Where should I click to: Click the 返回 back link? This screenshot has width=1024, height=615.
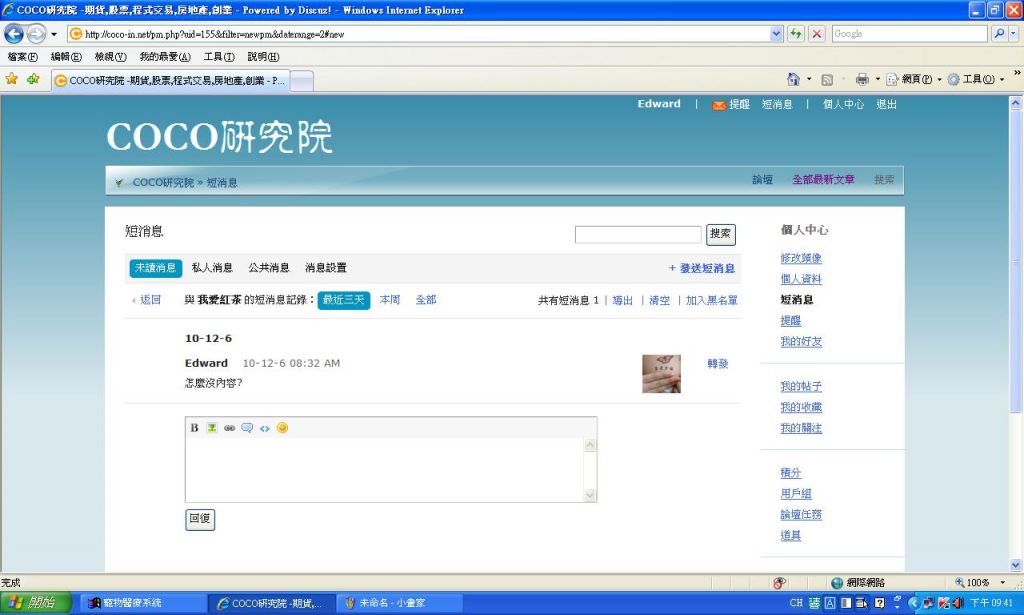pos(150,300)
